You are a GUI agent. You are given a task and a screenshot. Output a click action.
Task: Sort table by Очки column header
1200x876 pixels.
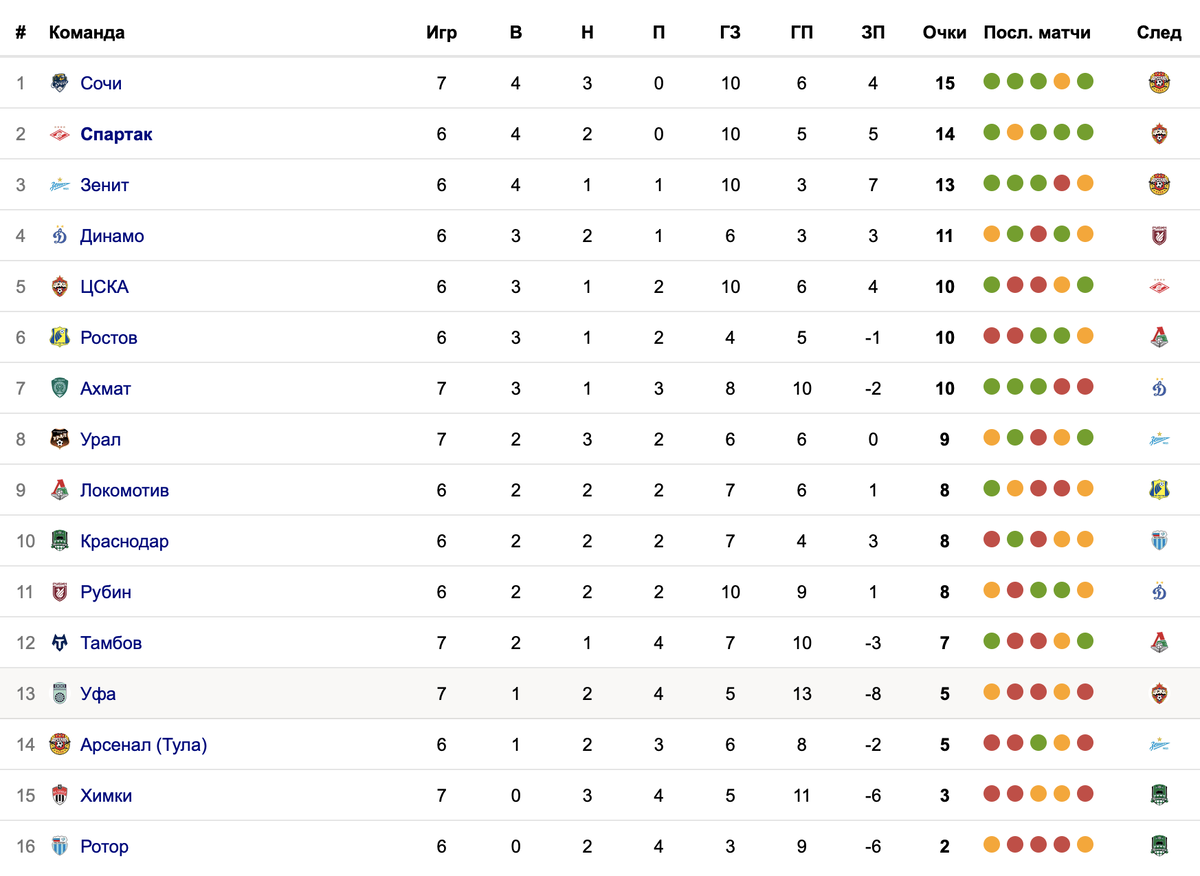click(x=944, y=33)
